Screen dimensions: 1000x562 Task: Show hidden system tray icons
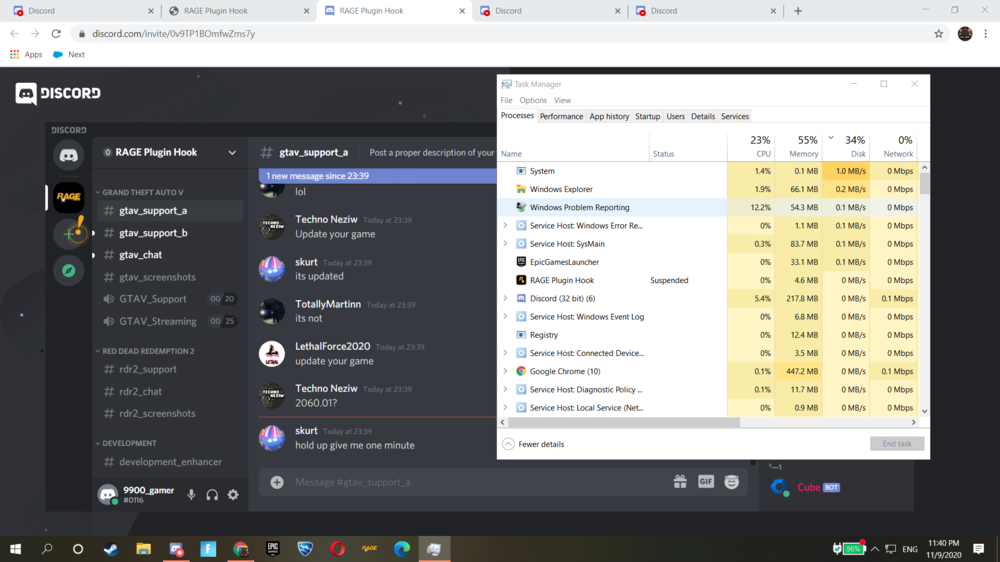click(x=875, y=549)
